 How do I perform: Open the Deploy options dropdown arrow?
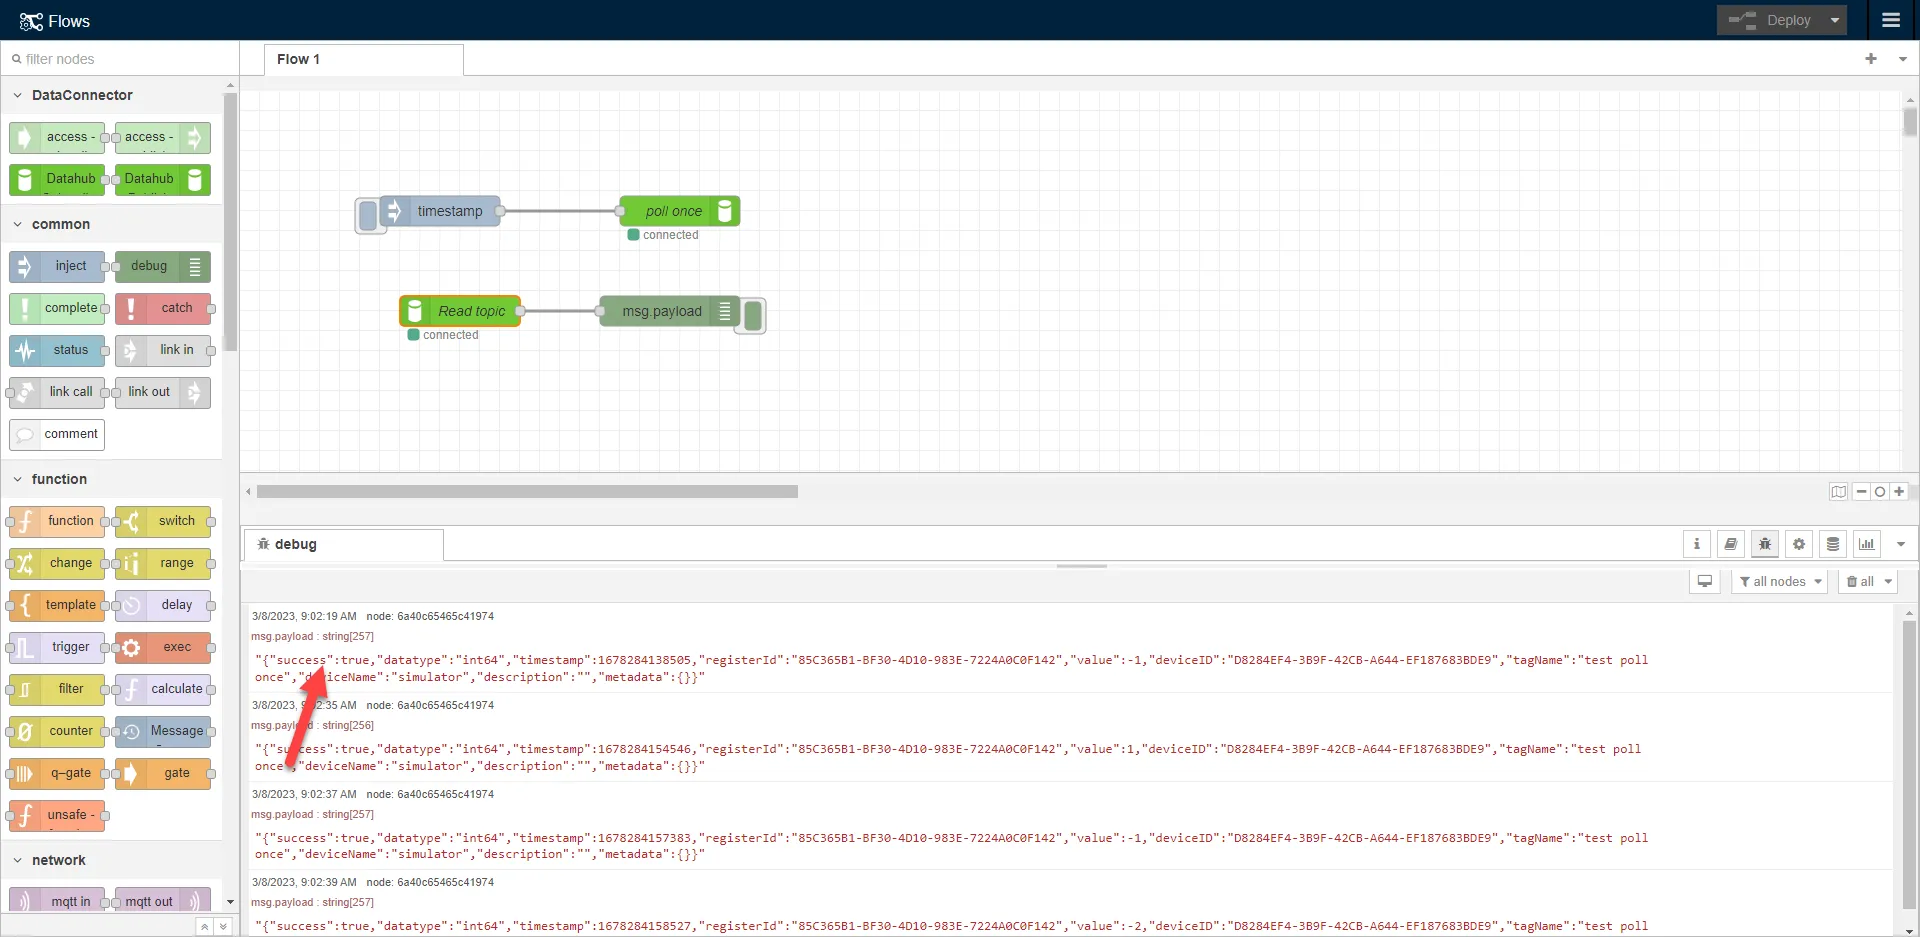(x=1834, y=20)
